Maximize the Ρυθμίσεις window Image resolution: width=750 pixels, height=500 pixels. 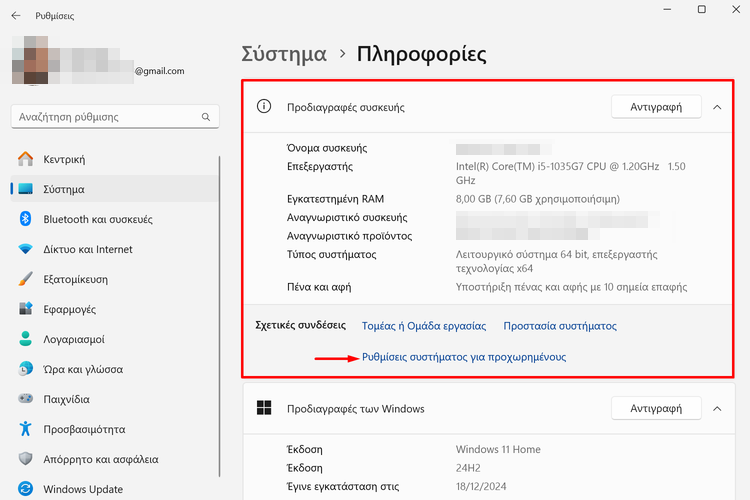pos(702,9)
